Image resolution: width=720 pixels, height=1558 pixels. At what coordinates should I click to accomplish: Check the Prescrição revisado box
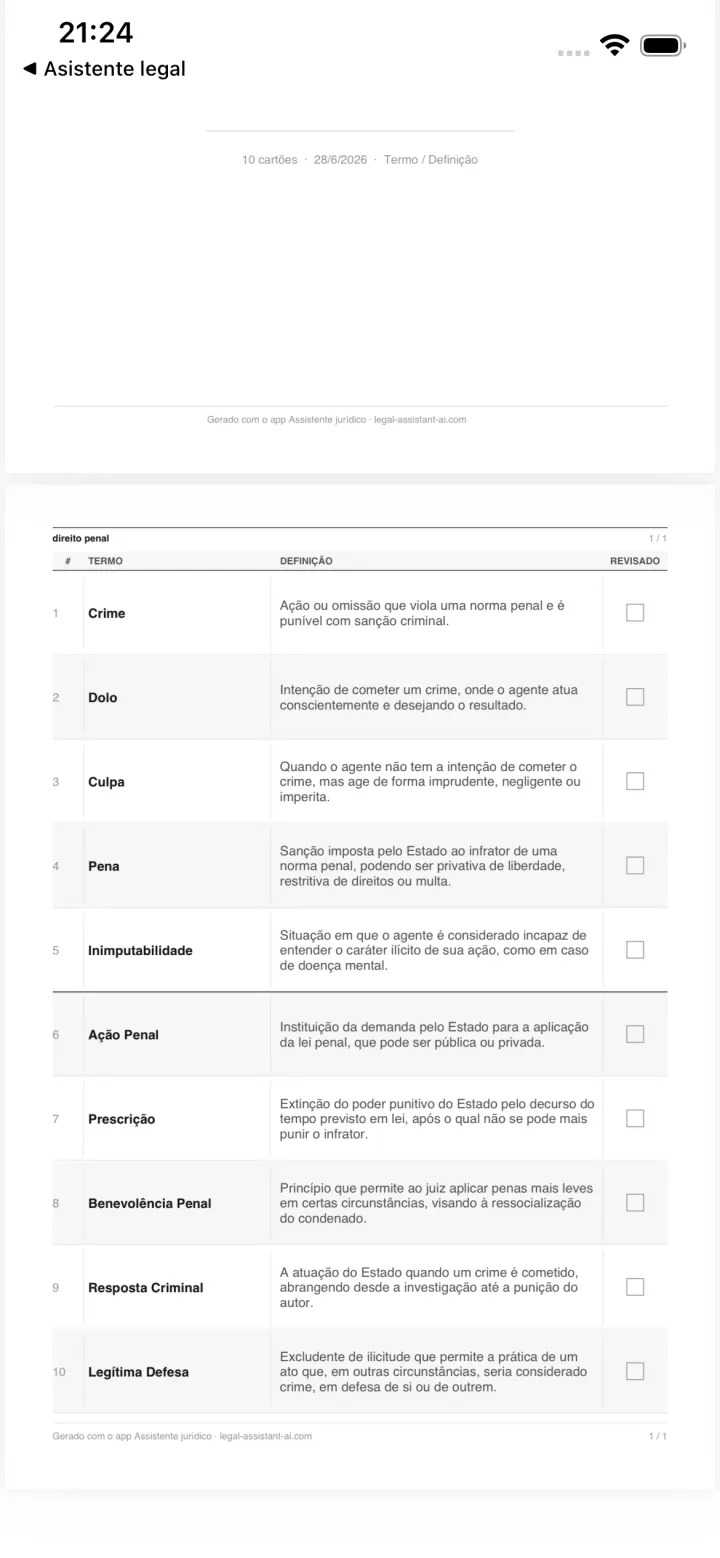635,1118
